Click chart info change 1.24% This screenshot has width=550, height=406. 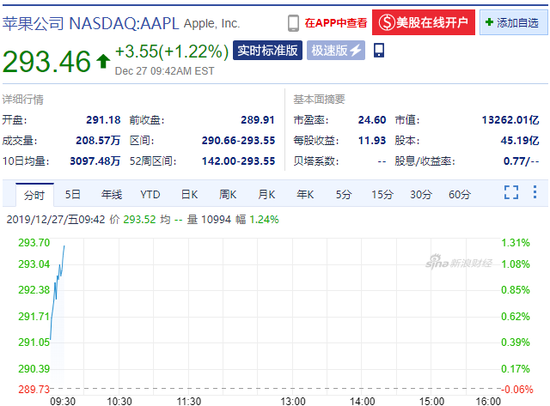click(x=264, y=220)
